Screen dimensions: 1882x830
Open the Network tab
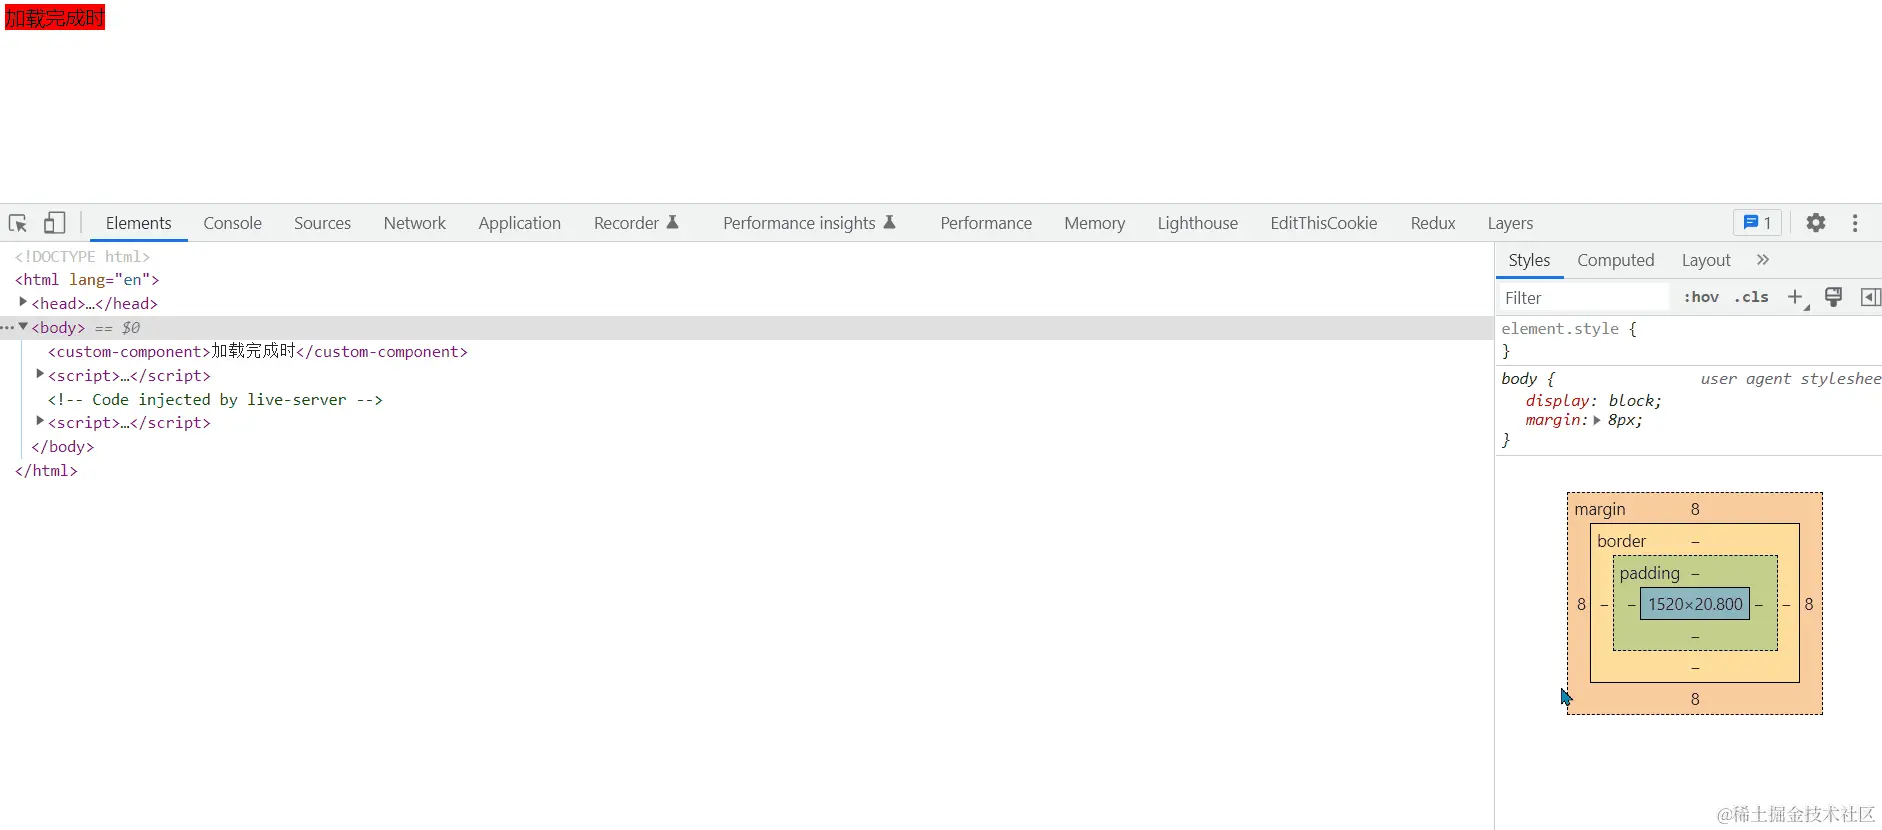pyautogui.click(x=415, y=223)
